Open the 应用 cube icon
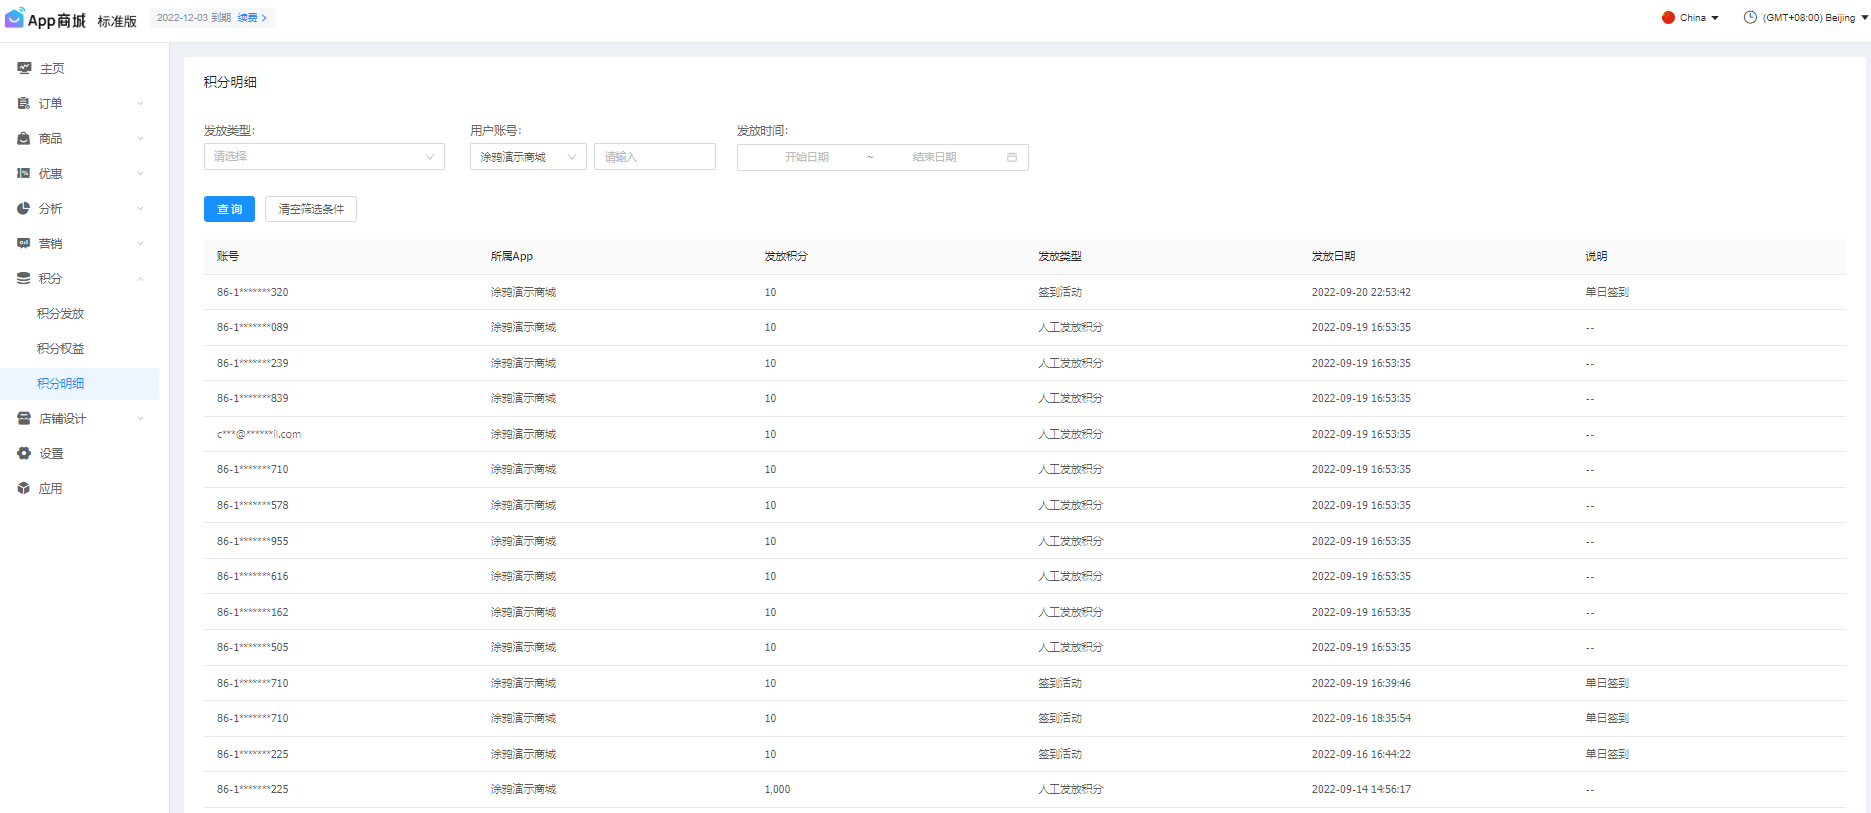Screen dimensions: 1871x813 pyautogui.click(x=24, y=488)
